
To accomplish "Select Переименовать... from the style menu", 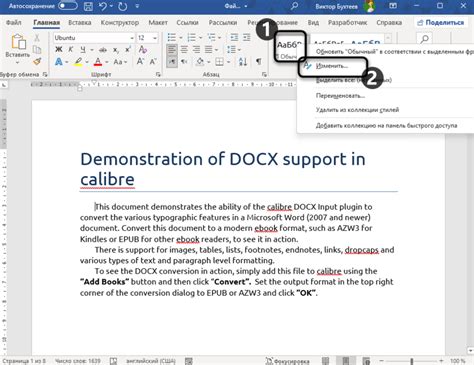I will click(x=340, y=96).
